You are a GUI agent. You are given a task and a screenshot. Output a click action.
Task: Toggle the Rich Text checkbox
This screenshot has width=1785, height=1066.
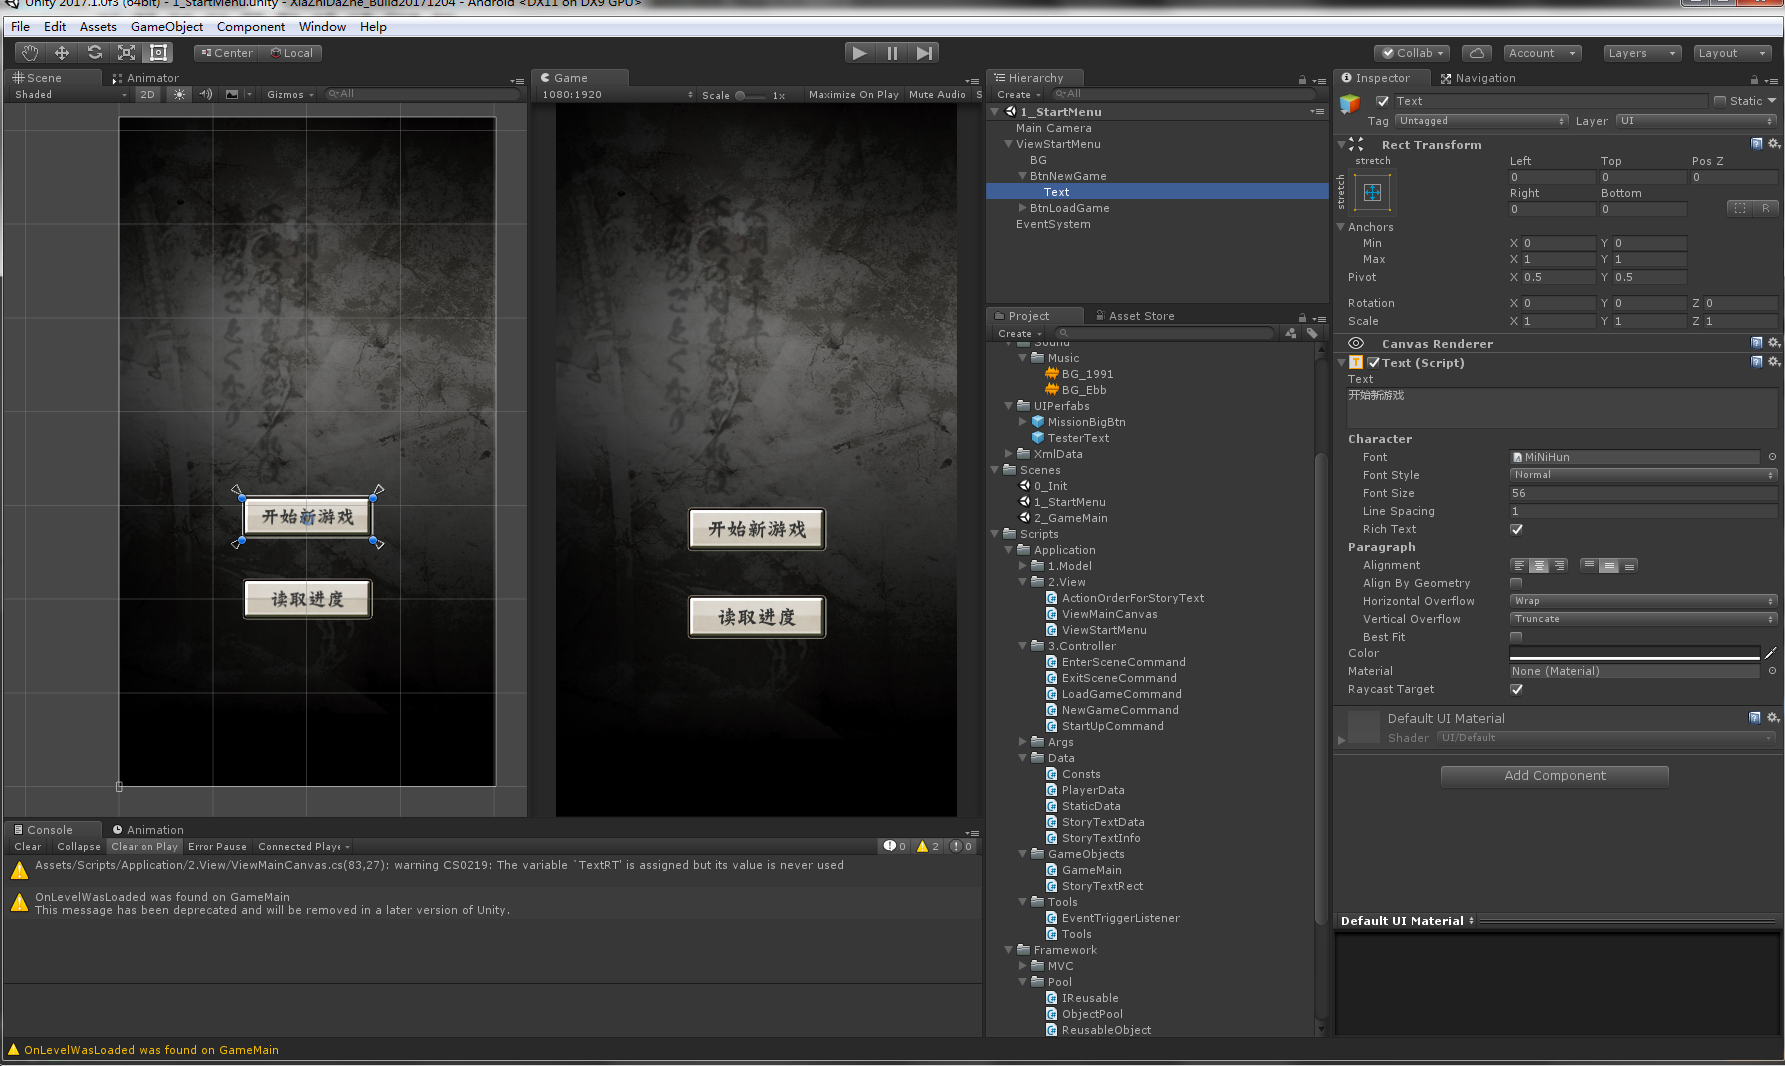[1516, 529]
